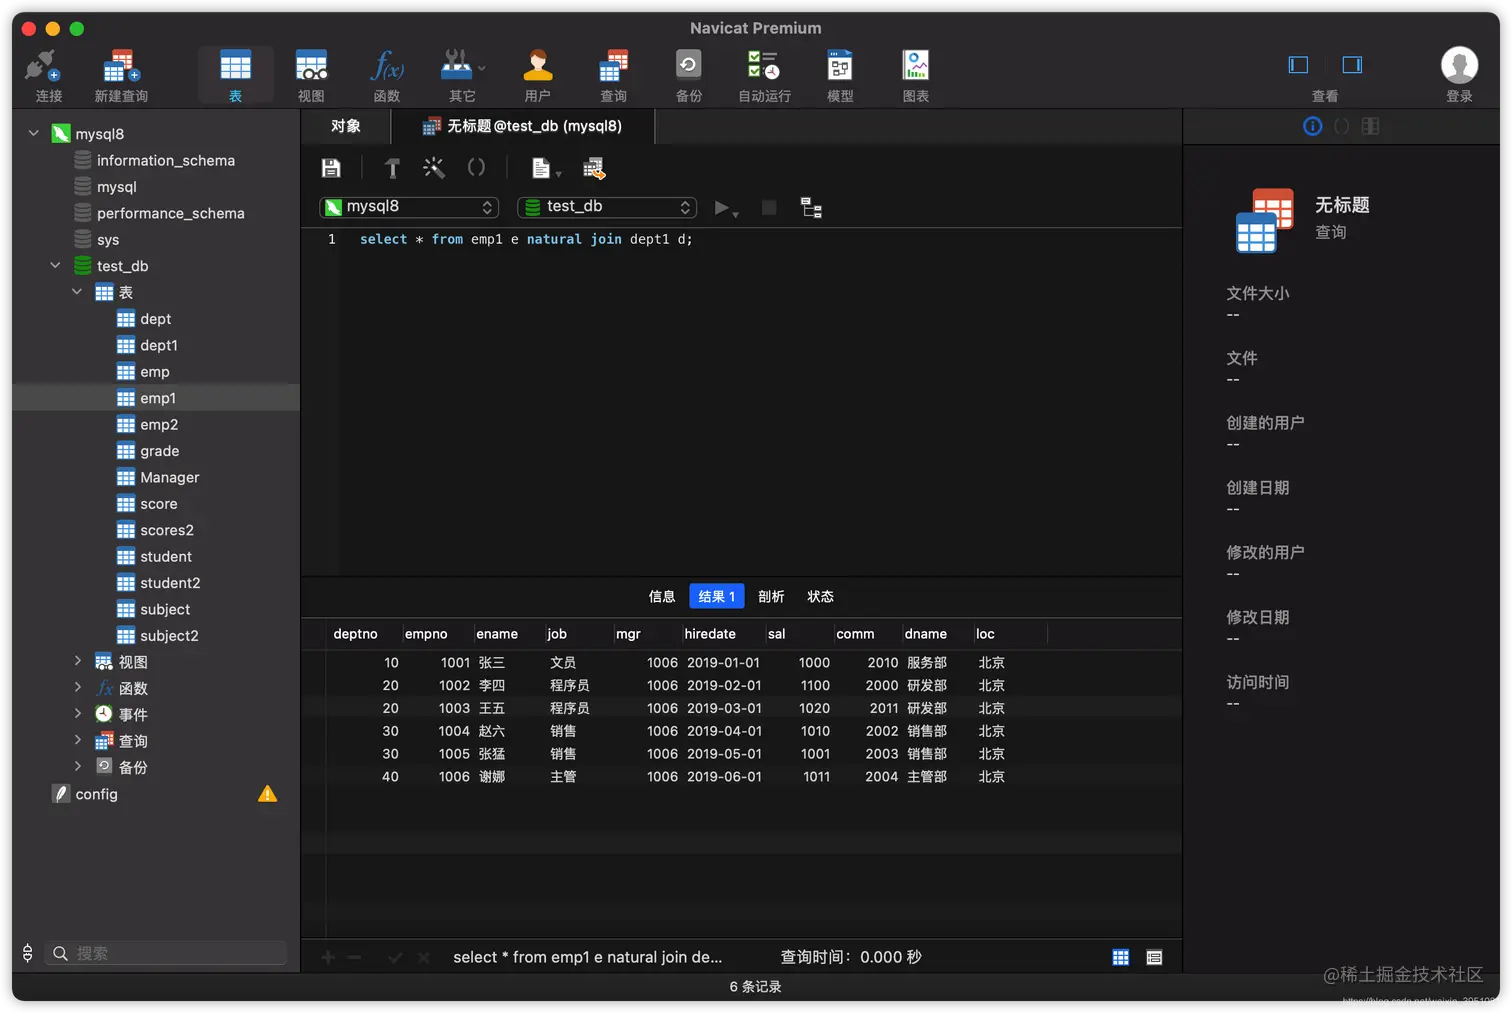Open the 用户 users toolbar icon
1512x1013 pixels.
tap(538, 76)
